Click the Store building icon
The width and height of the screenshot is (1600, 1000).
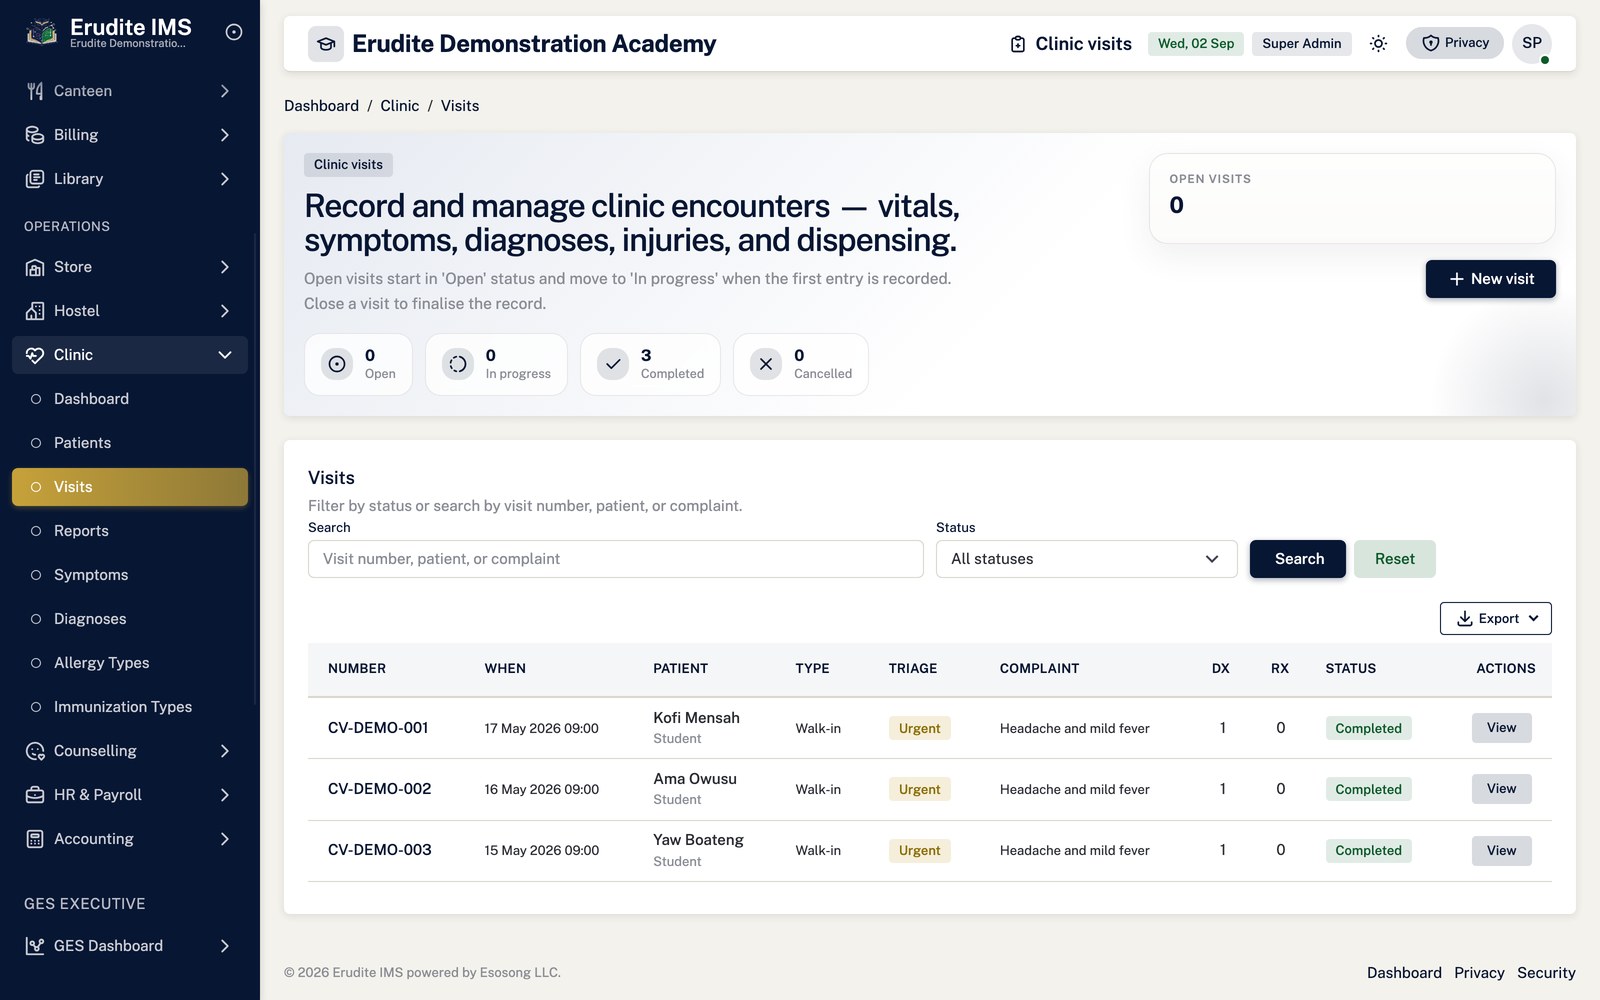35,267
